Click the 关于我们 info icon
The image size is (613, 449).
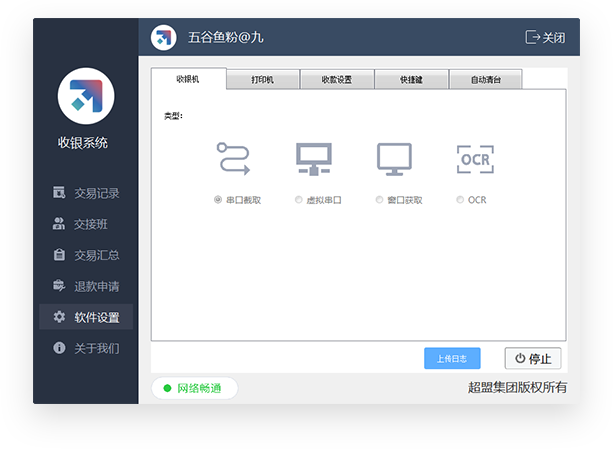(59, 347)
